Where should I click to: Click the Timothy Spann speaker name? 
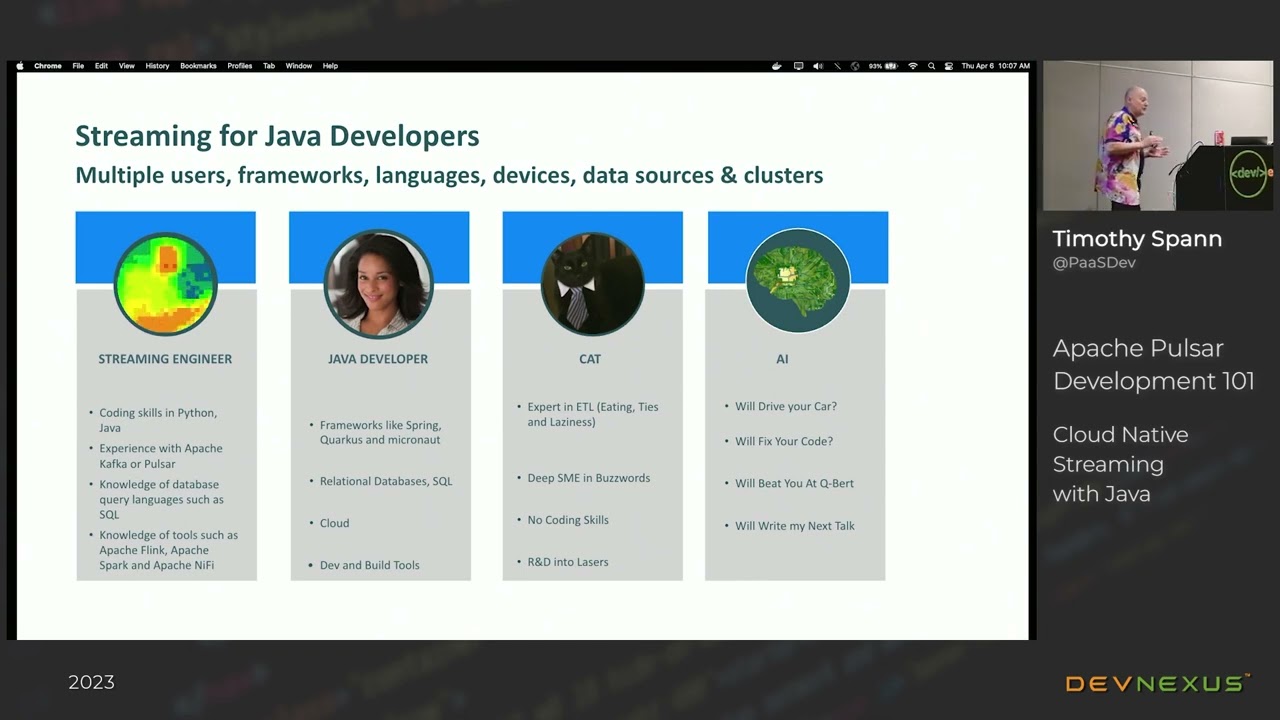[1137, 239]
